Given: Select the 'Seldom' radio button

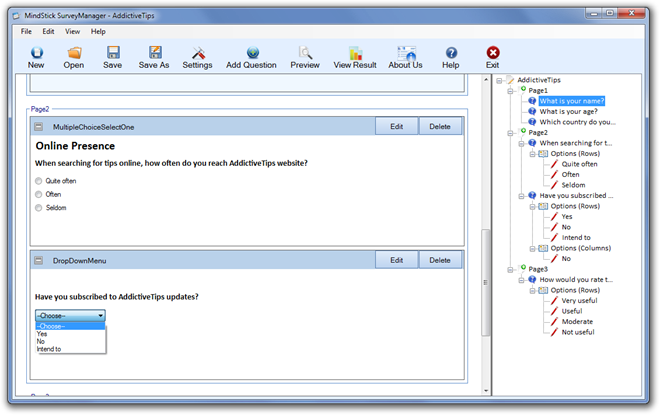Looking at the screenshot, I should pos(39,208).
